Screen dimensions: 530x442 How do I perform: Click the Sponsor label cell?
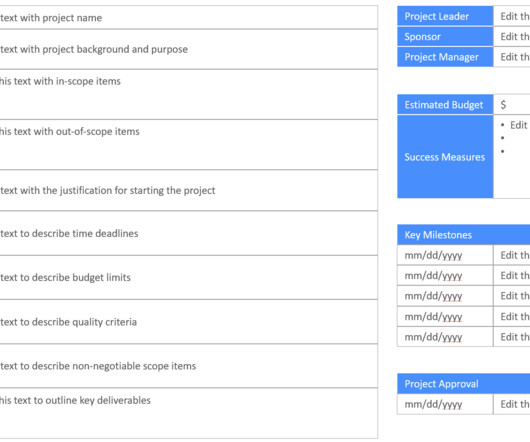click(445, 36)
